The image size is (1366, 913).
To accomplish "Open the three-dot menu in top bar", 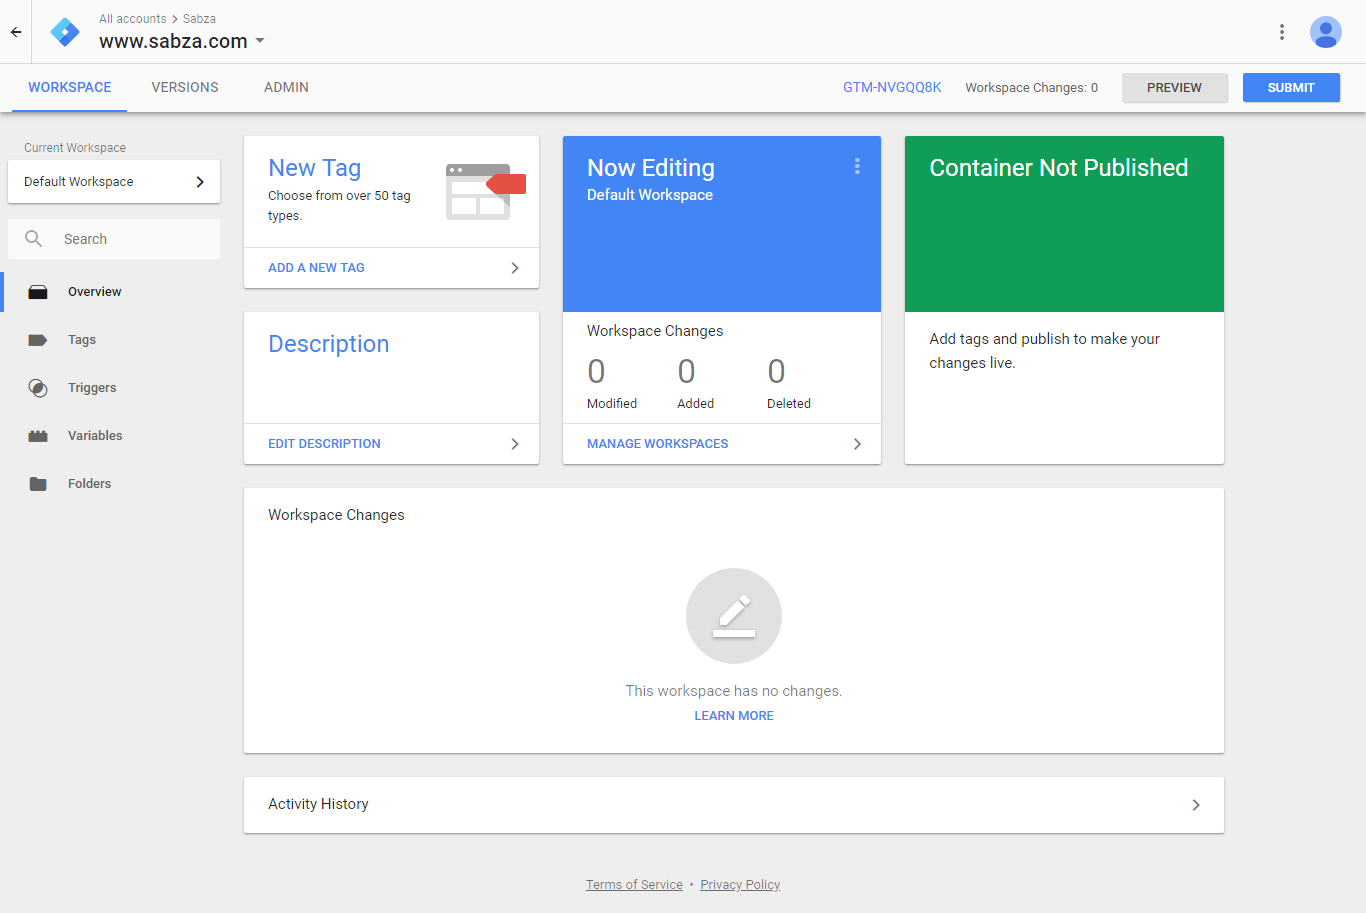I will [x=1282, y=32].
